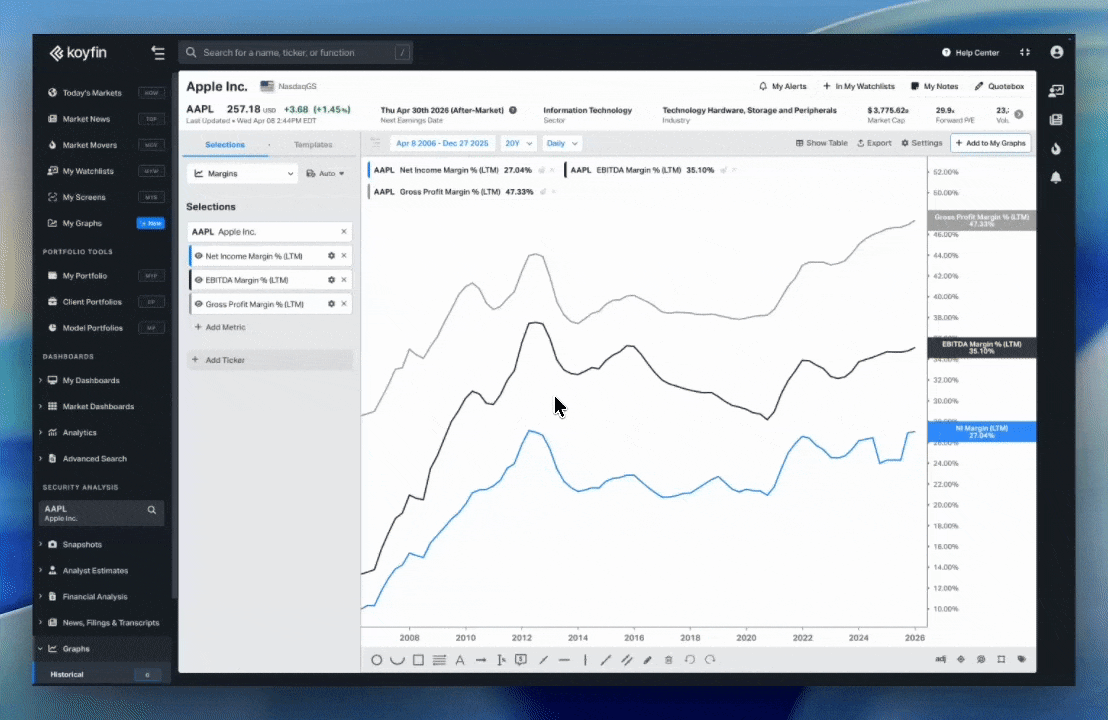Click the blue NI Margin axis label
Viewport: 1108px width, 720px height.
(981, 431)
